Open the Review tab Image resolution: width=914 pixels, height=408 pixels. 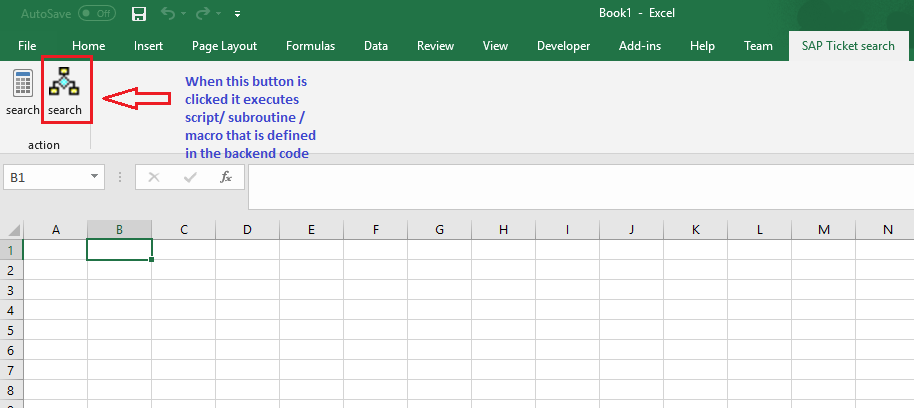(x=435, y=46)
